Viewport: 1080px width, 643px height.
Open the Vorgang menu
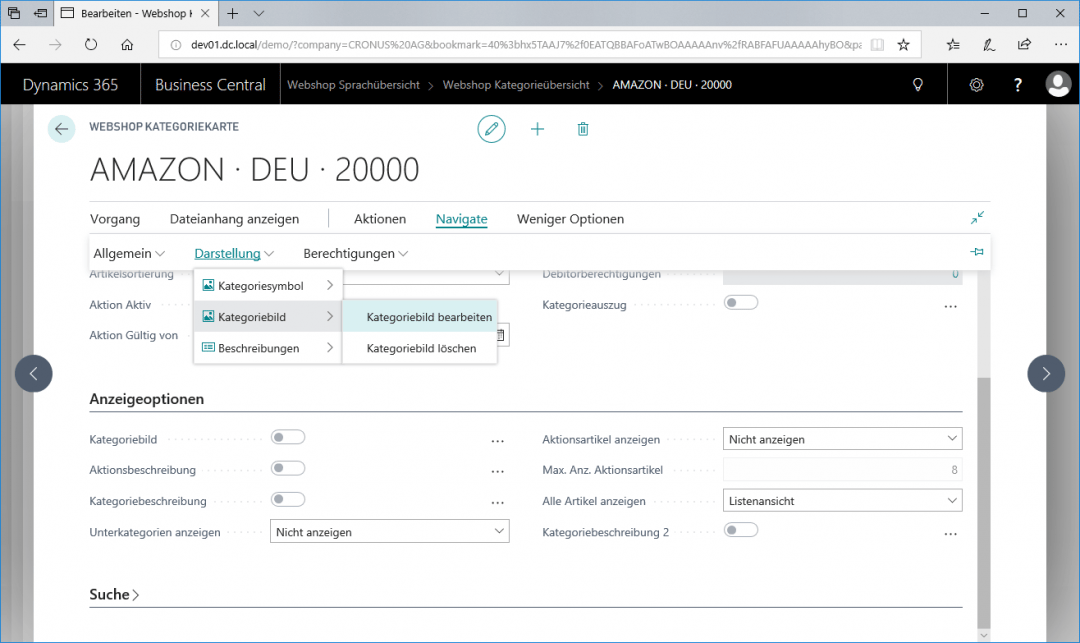pos(115,219)
